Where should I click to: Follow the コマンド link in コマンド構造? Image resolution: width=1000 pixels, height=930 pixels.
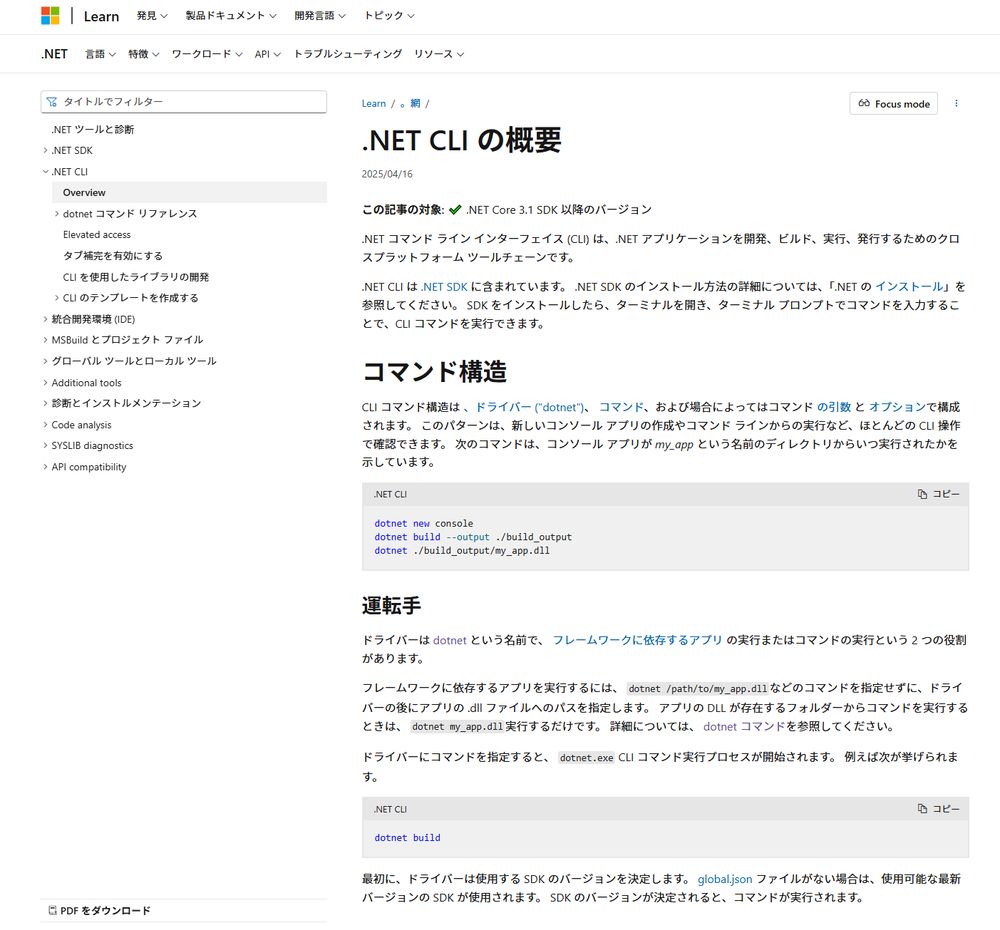tap(621, 407)
